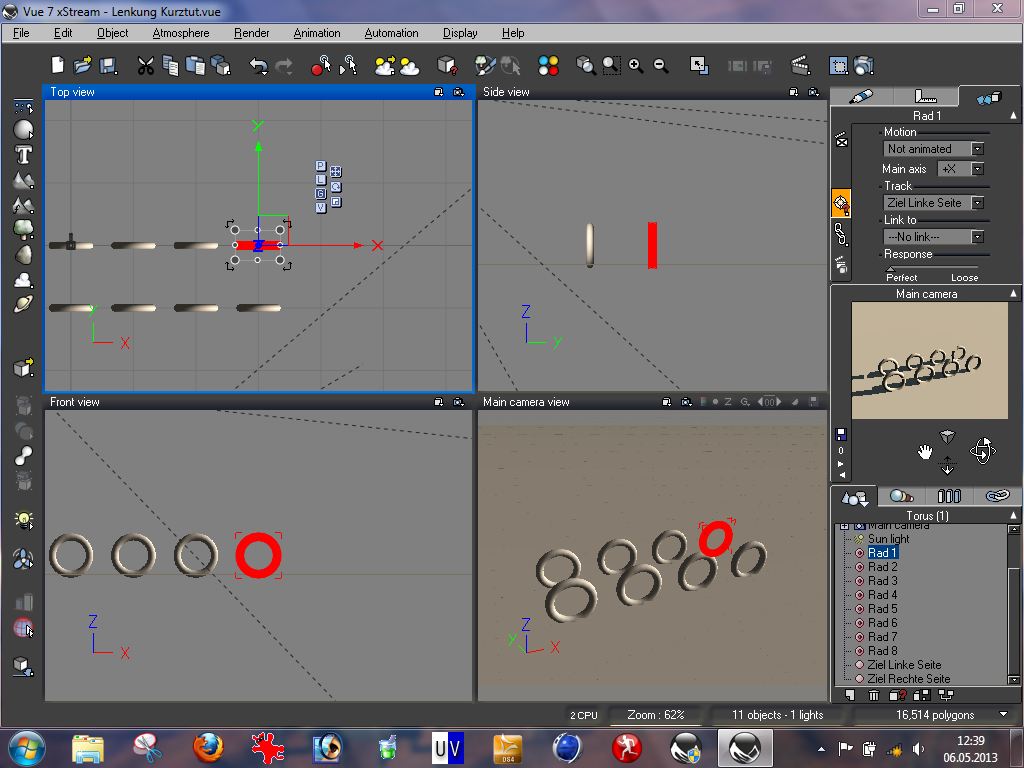The width and height of the screenshot is (1024, 768).
Task: Select 'Ziel Rechte Seite' in the object list
Action: 908,679
